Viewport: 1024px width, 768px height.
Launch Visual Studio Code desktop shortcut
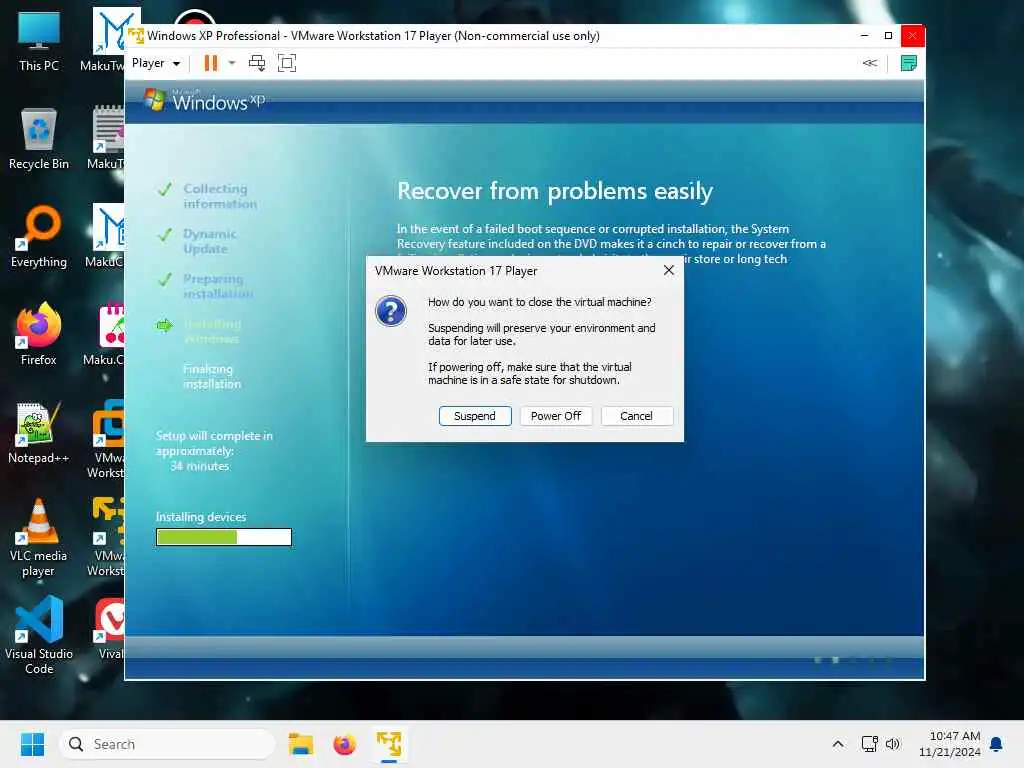[39, 635]
